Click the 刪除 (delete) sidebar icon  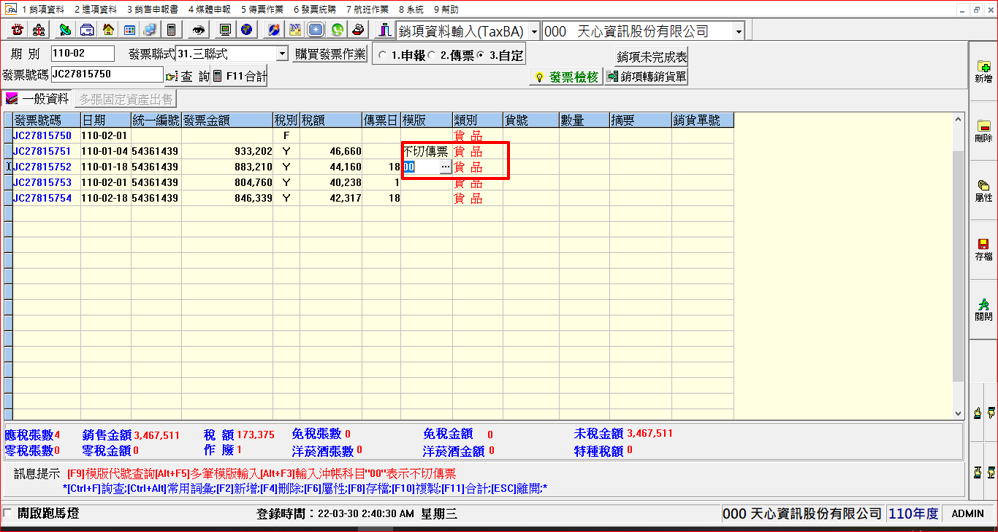(983, 132)
